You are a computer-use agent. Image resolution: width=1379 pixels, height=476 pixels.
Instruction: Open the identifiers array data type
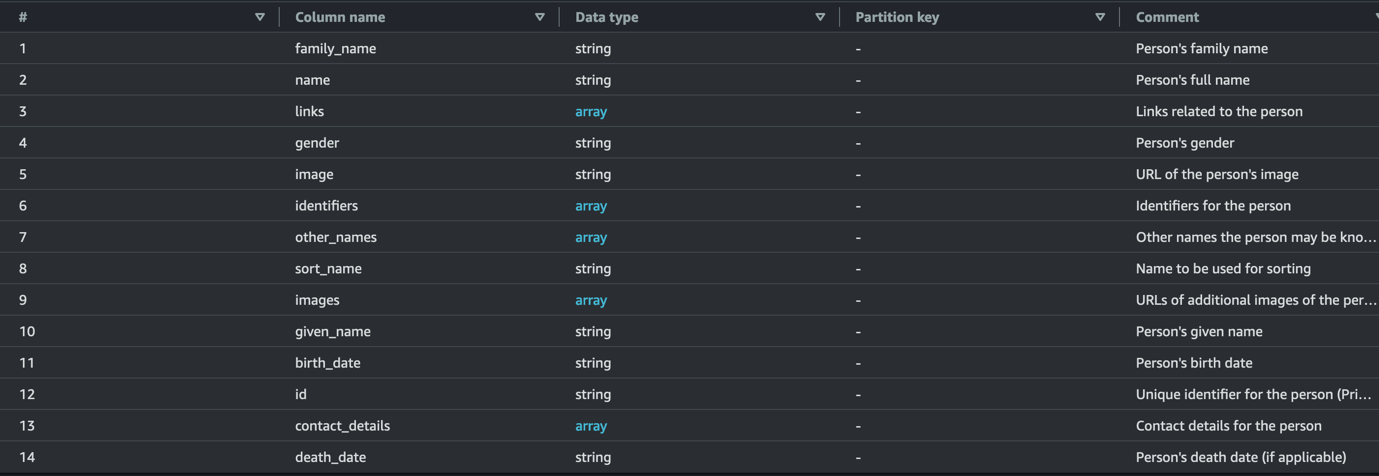coord(591,206)
